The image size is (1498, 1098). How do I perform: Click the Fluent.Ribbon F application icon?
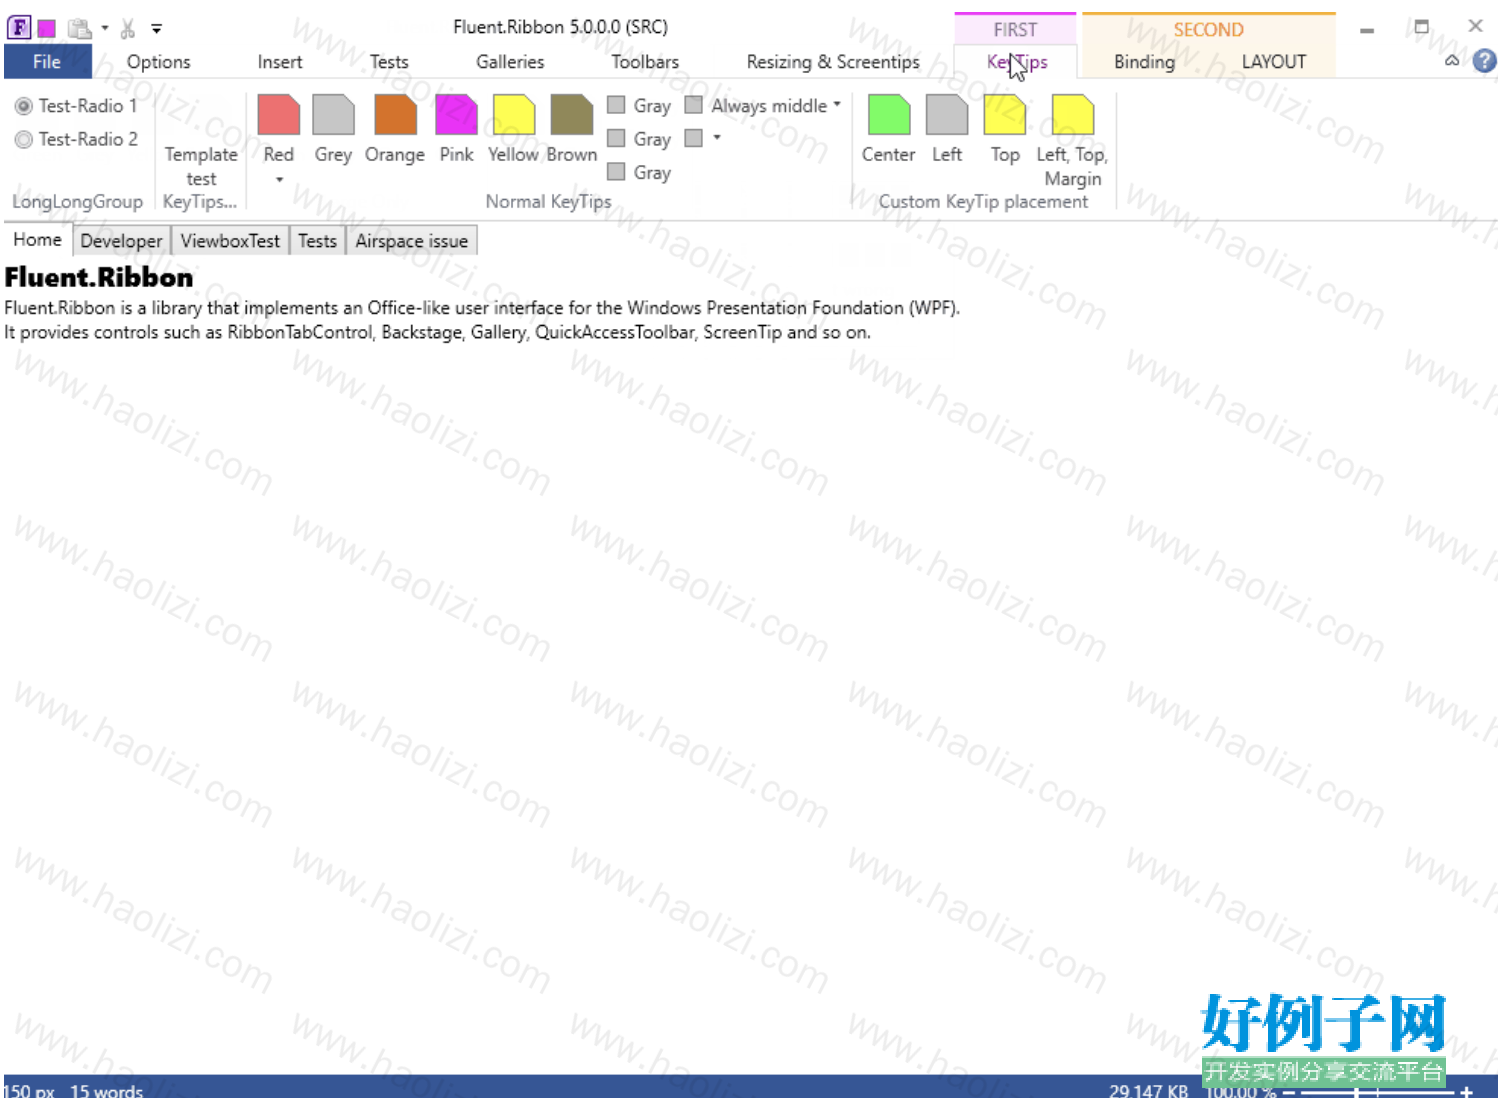click(18, 27)
